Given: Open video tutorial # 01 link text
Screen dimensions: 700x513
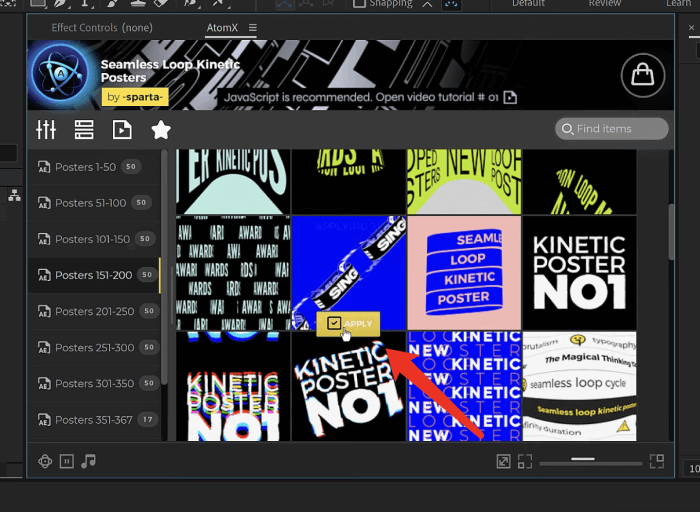Looking at the screenshot, I should 437,97.
